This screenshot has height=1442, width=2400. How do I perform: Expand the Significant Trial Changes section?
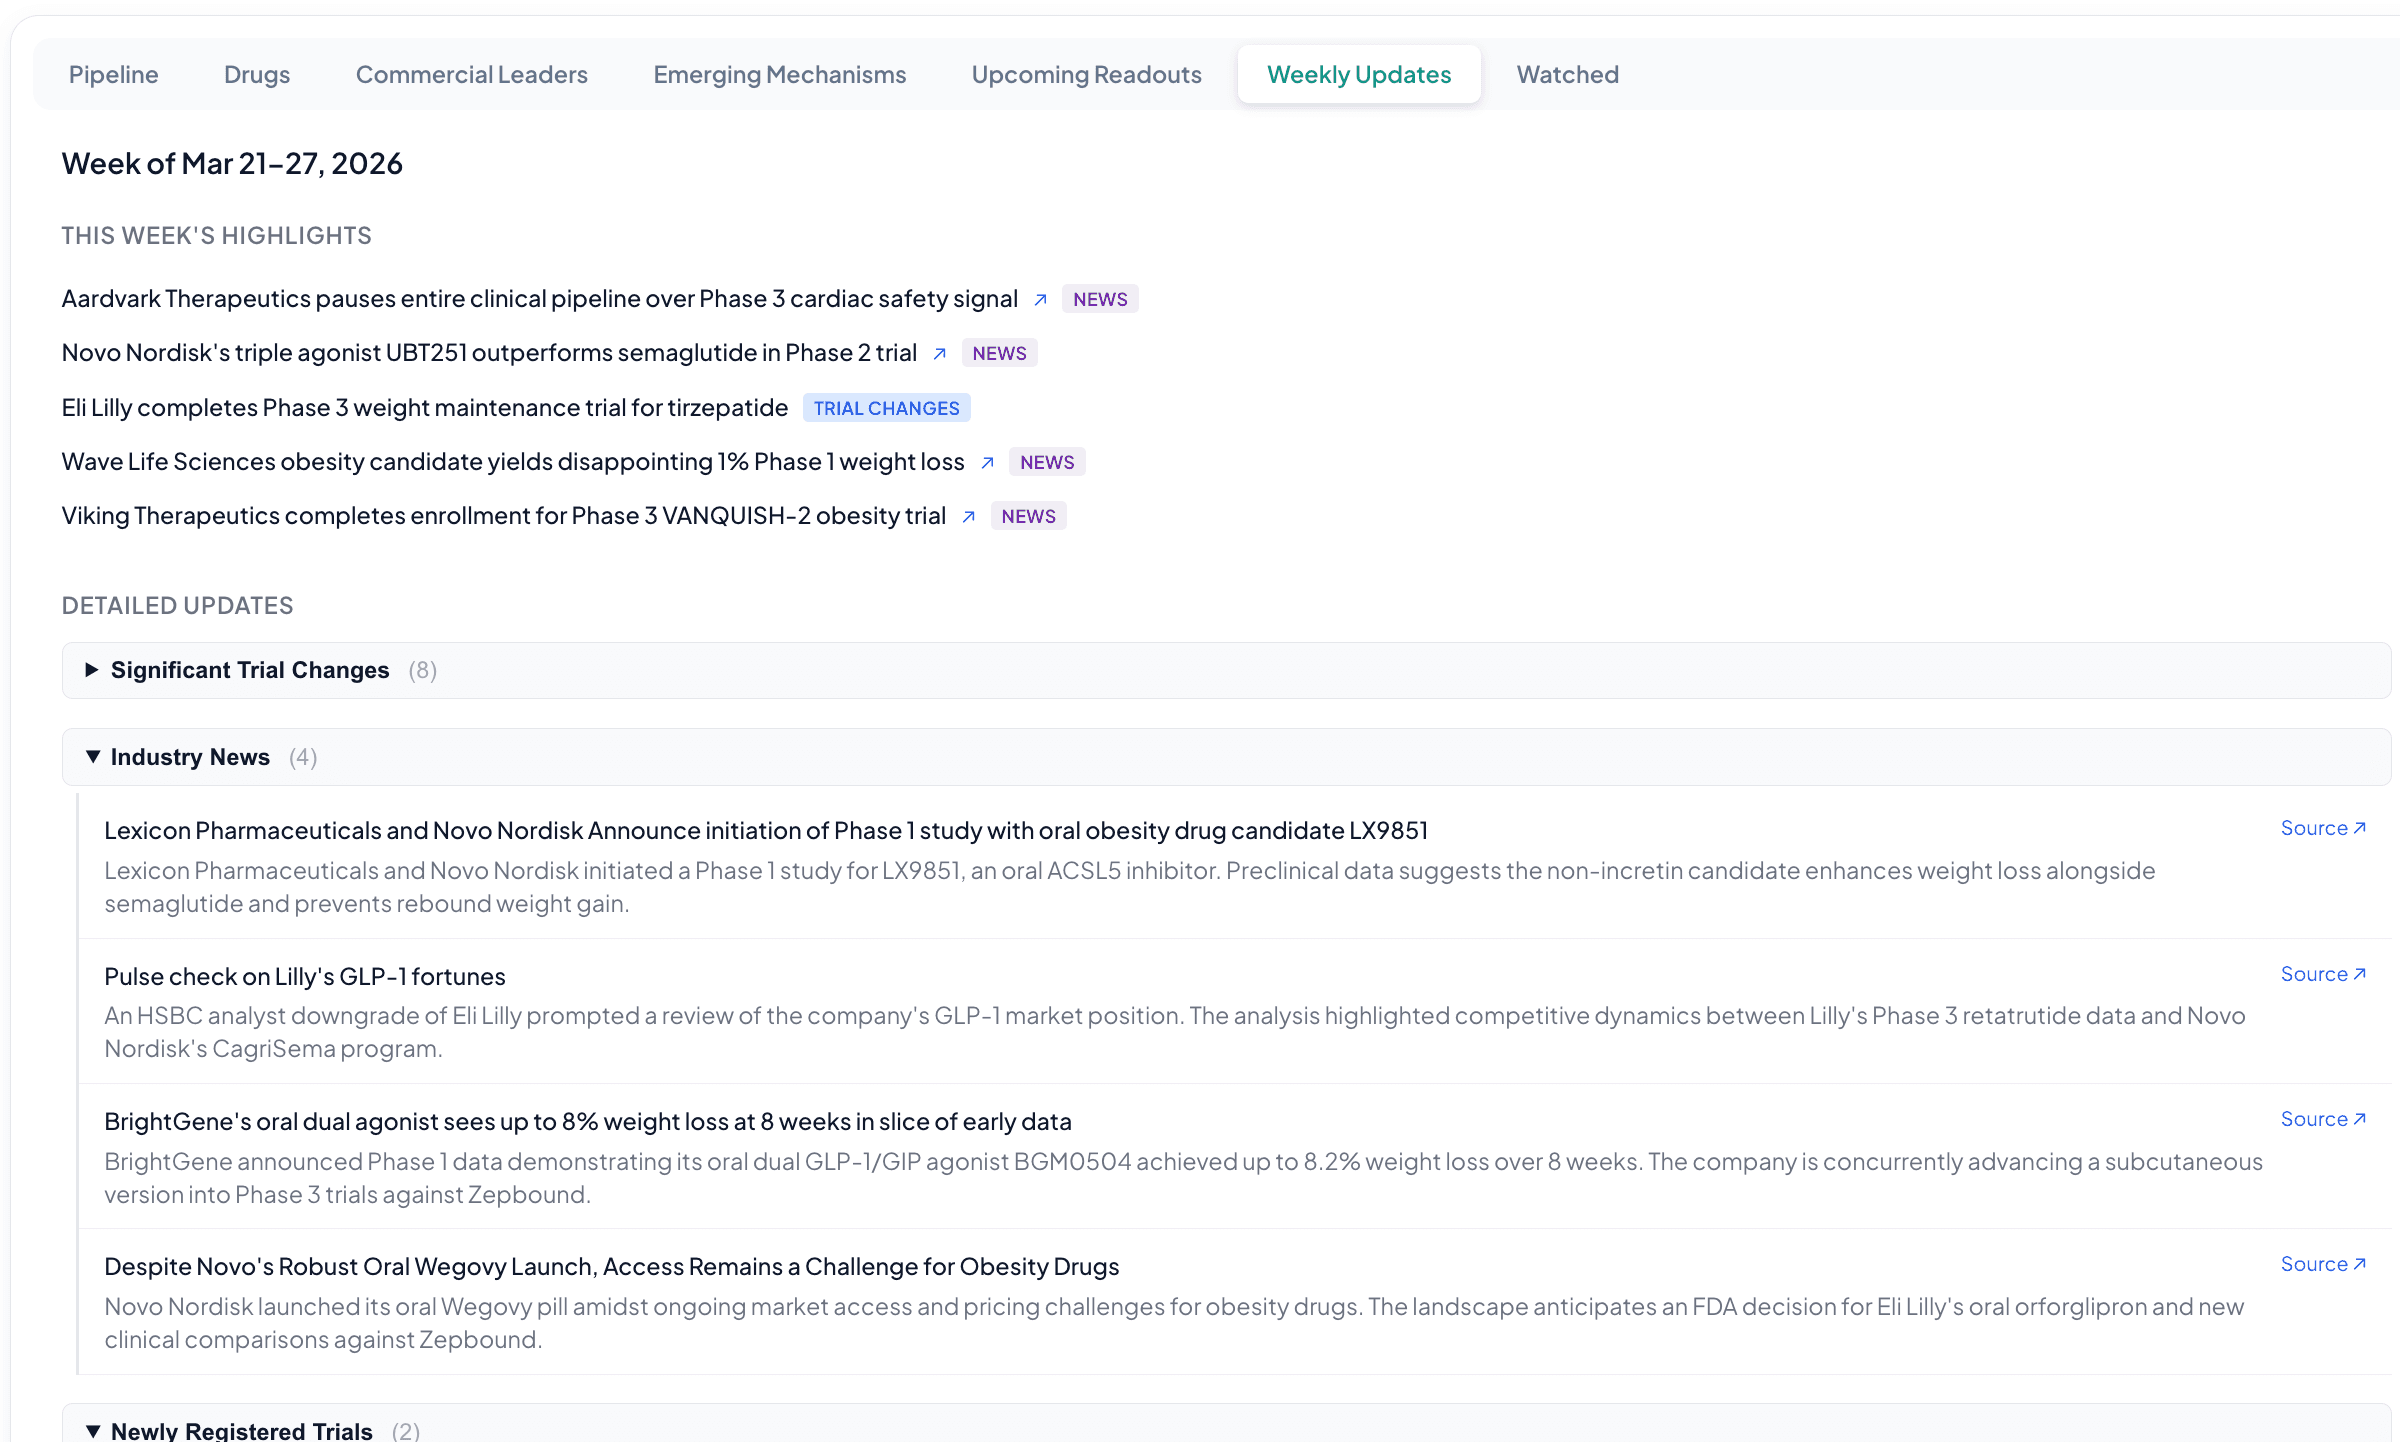[1226, 670]
